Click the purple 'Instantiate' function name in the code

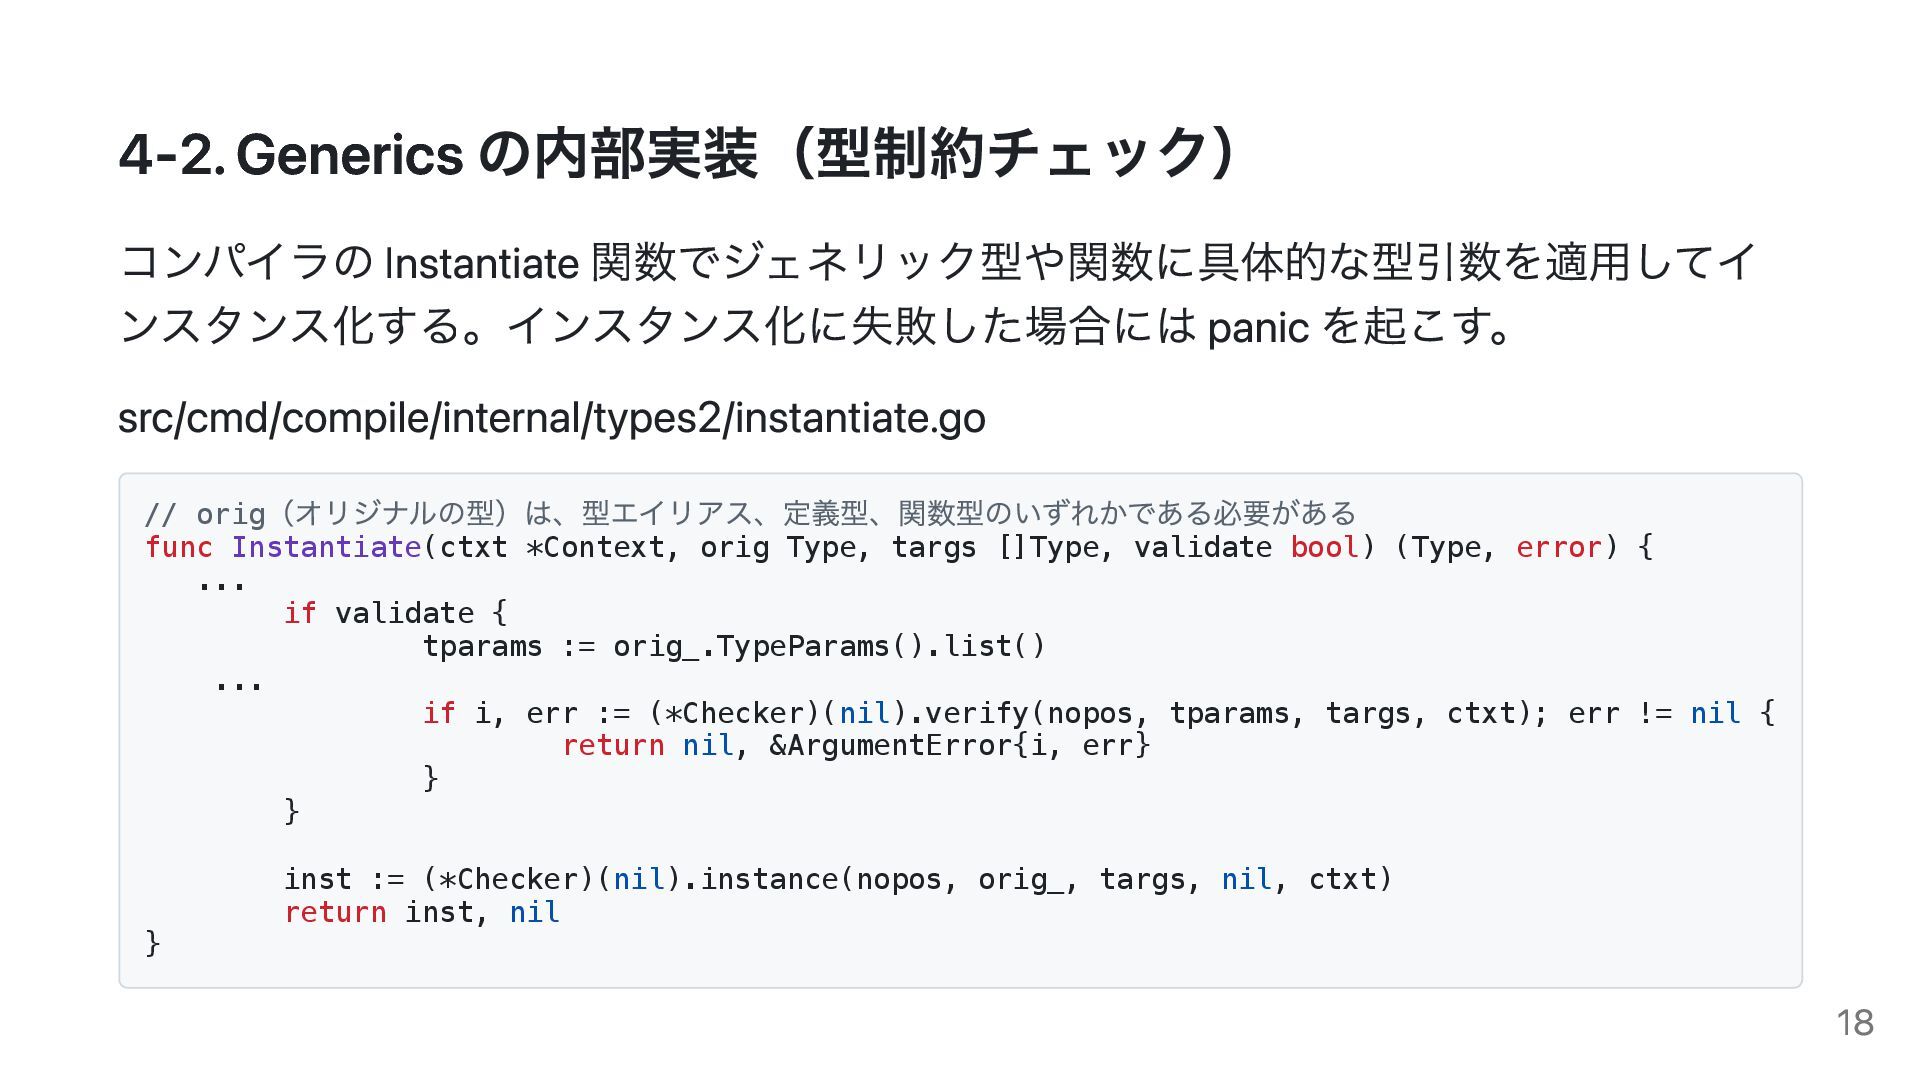[326, 547]
